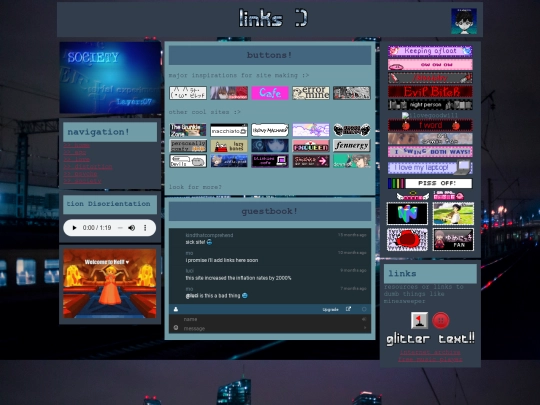The image size is (540, 405).
Task: Click the angel wings blinkie
Action: coord(413,196)
